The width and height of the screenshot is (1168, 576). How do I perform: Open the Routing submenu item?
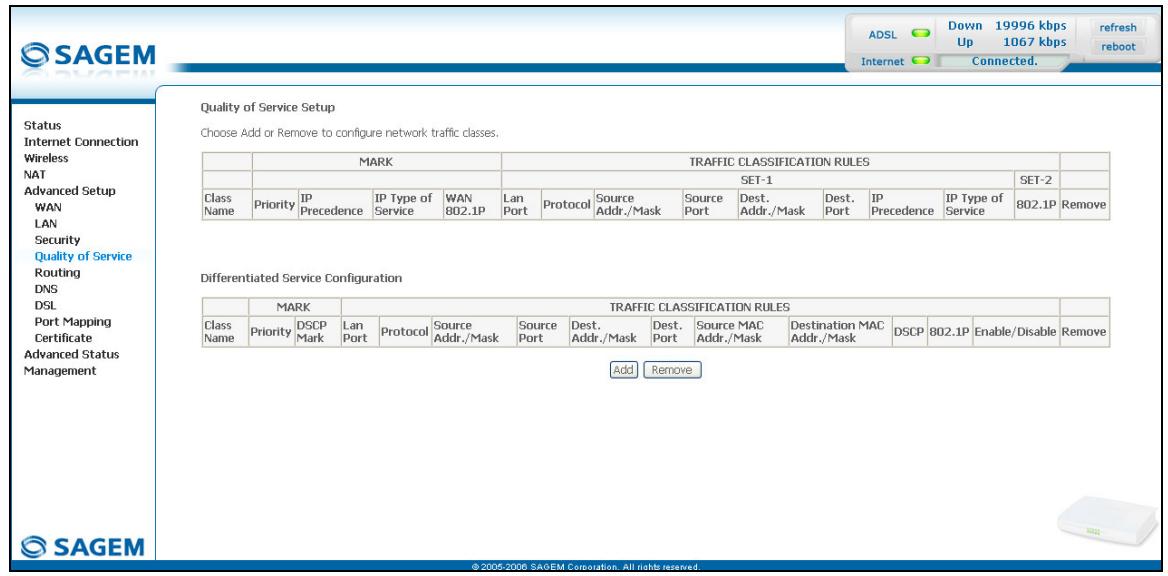point(57,273)
